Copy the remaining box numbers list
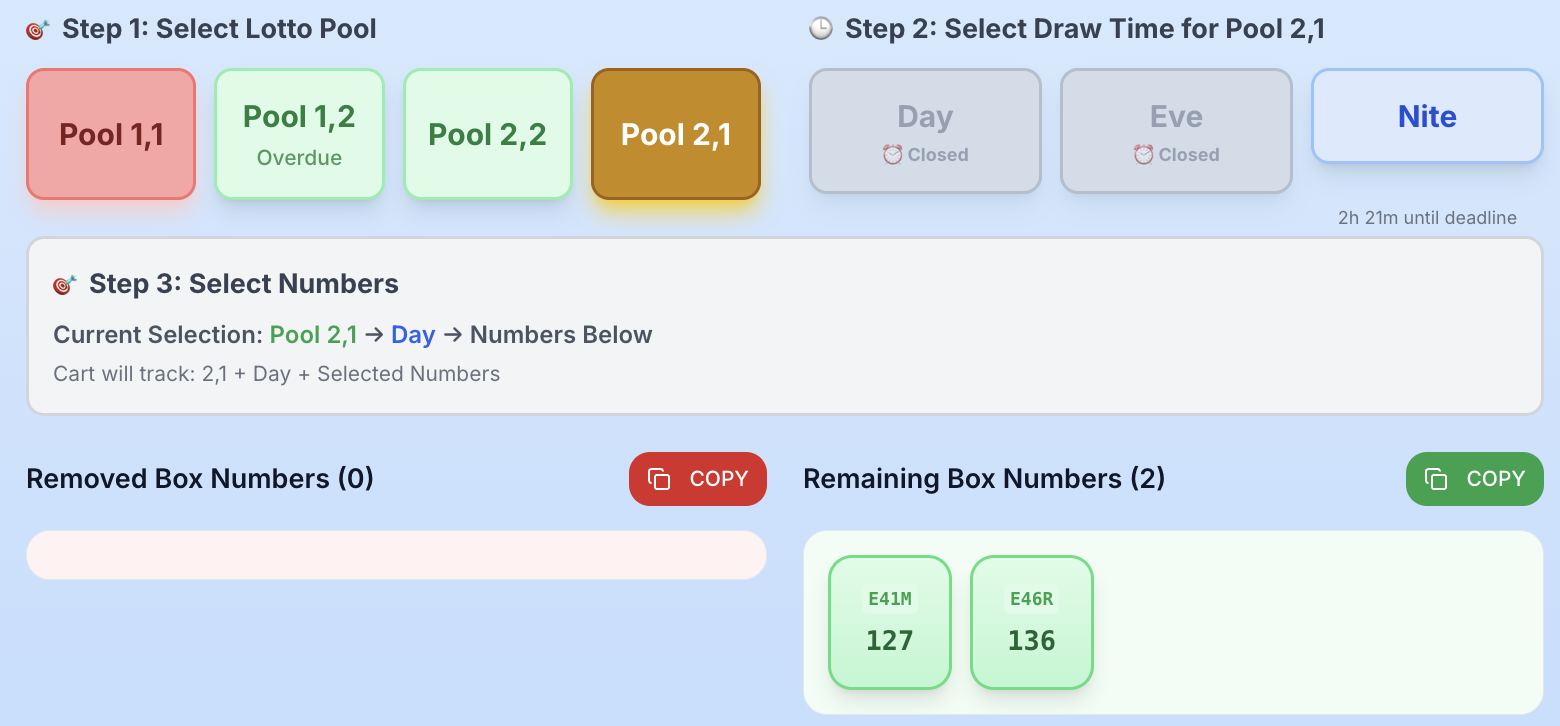The width and height of the screenshot is (1560, 726). (x=1475, y=479)
